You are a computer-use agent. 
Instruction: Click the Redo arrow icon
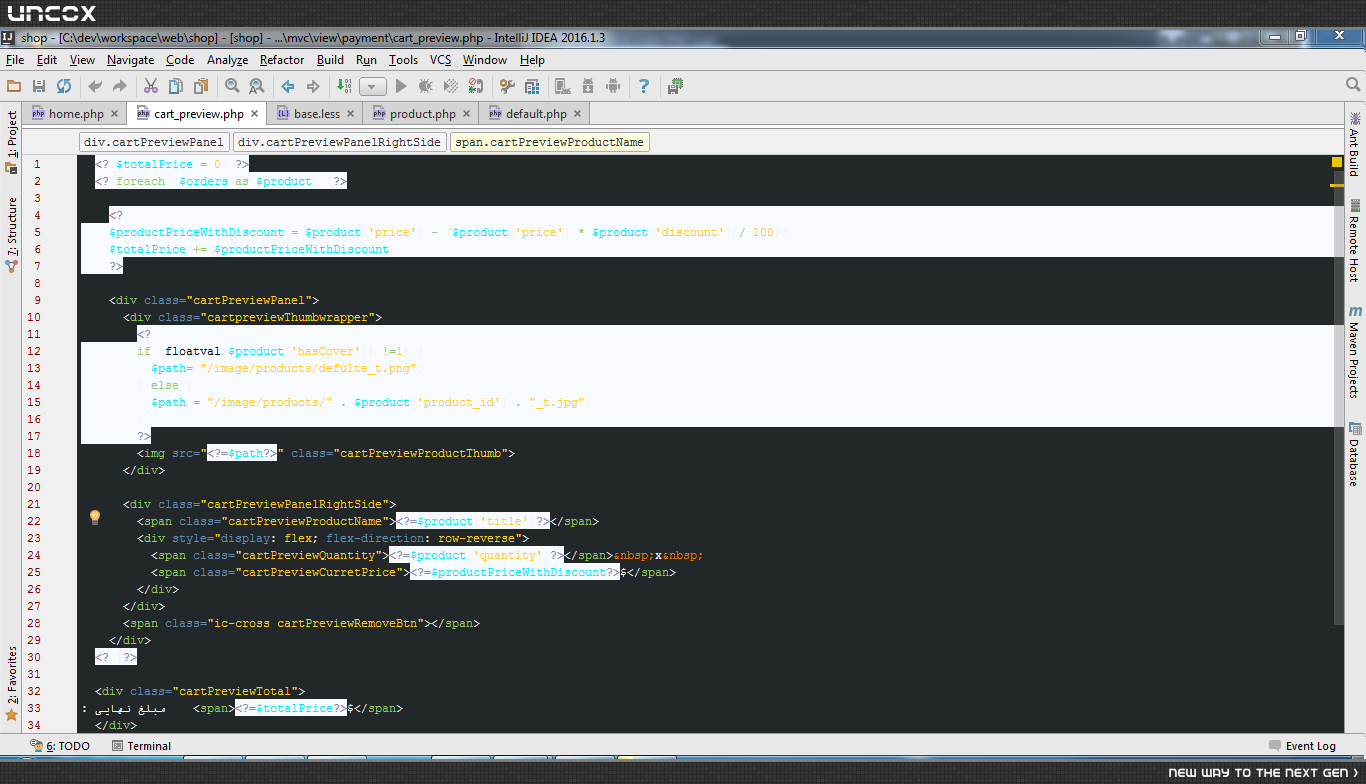120,87
